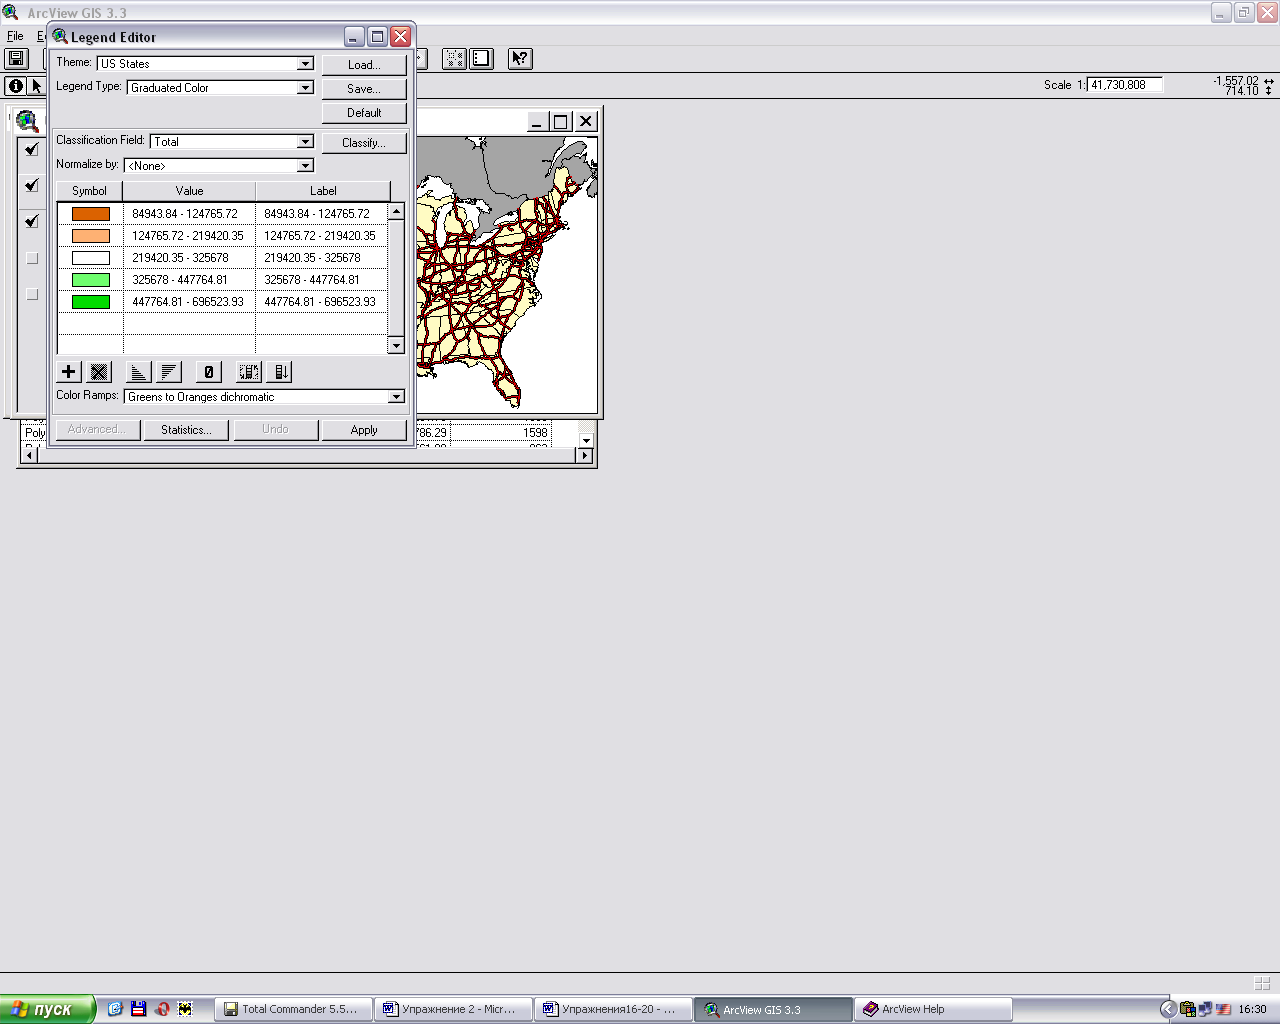
Task: Click the legend table scroll down arrow
Action: [396, 346]
